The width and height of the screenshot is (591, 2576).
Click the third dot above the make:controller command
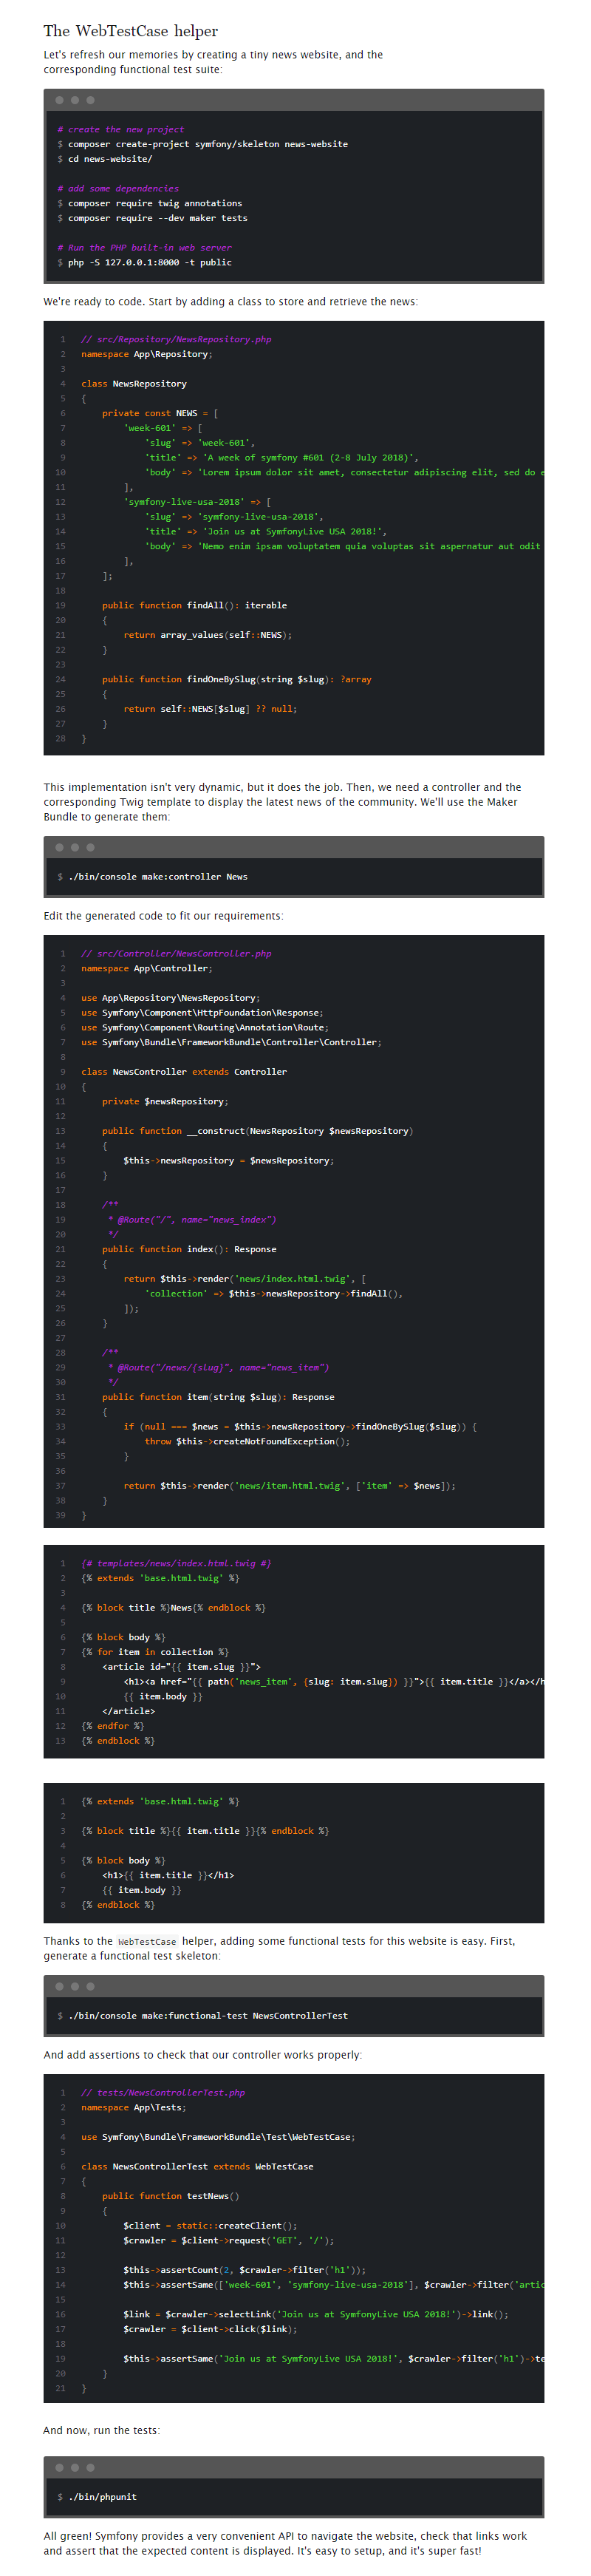pos(91,847)
